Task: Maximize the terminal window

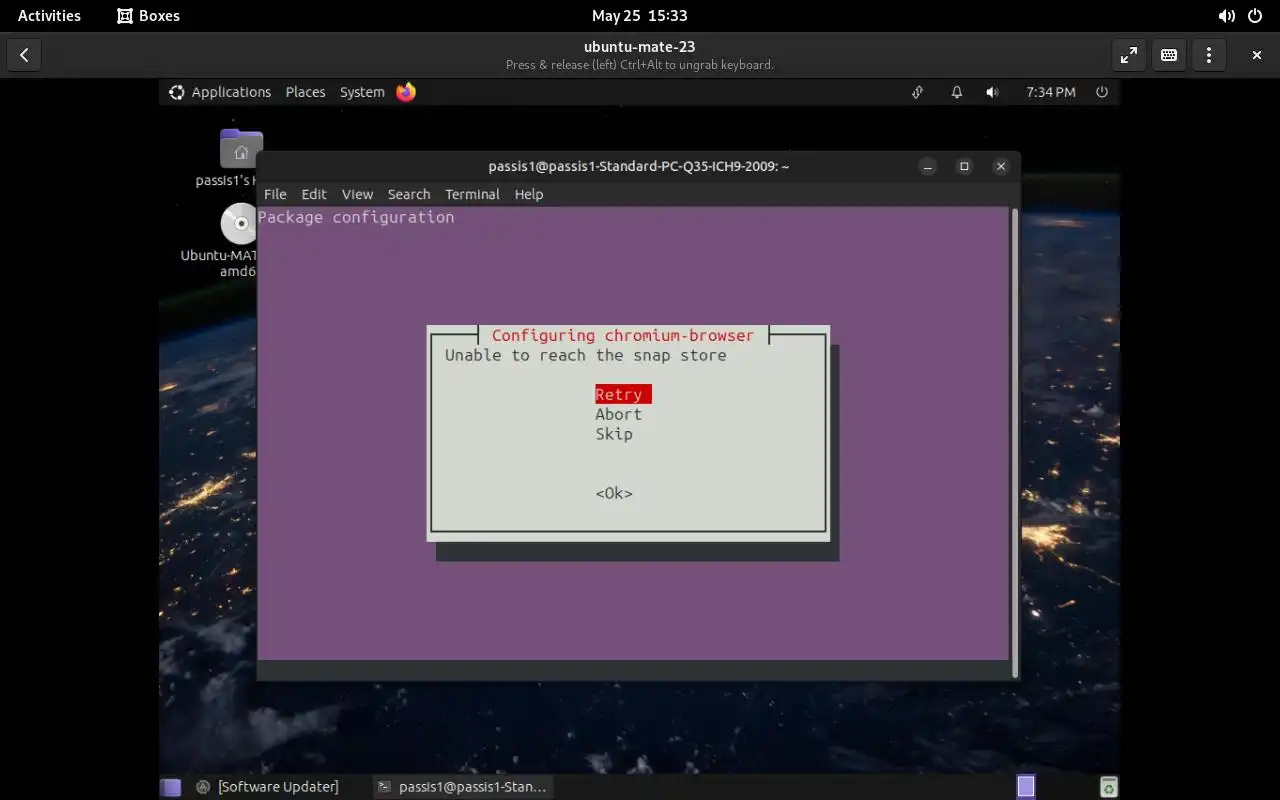Action: point(964,167)
